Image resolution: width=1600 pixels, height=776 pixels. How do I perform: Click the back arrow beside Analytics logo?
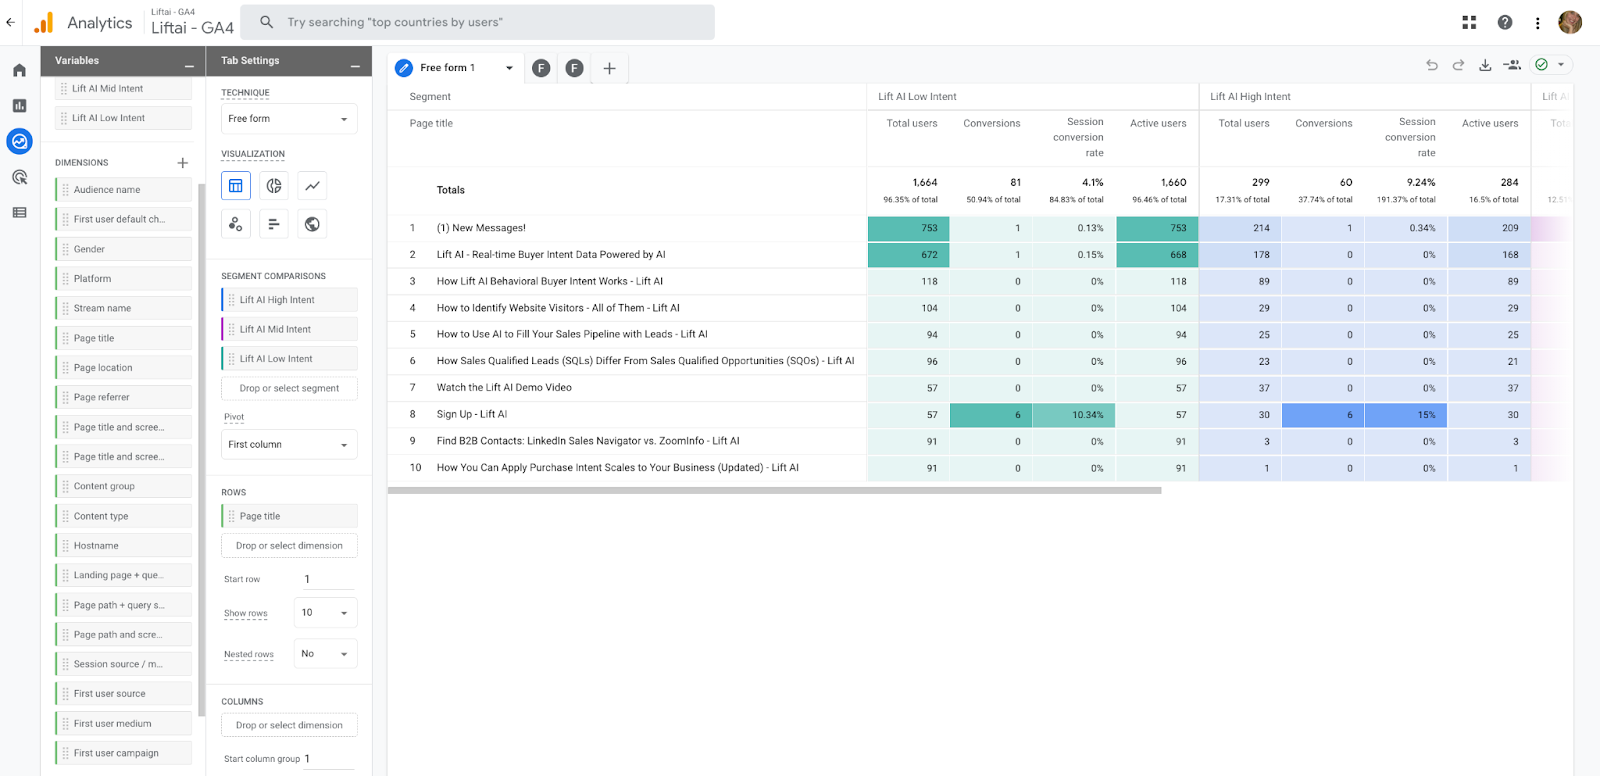[x=10, y=22]
